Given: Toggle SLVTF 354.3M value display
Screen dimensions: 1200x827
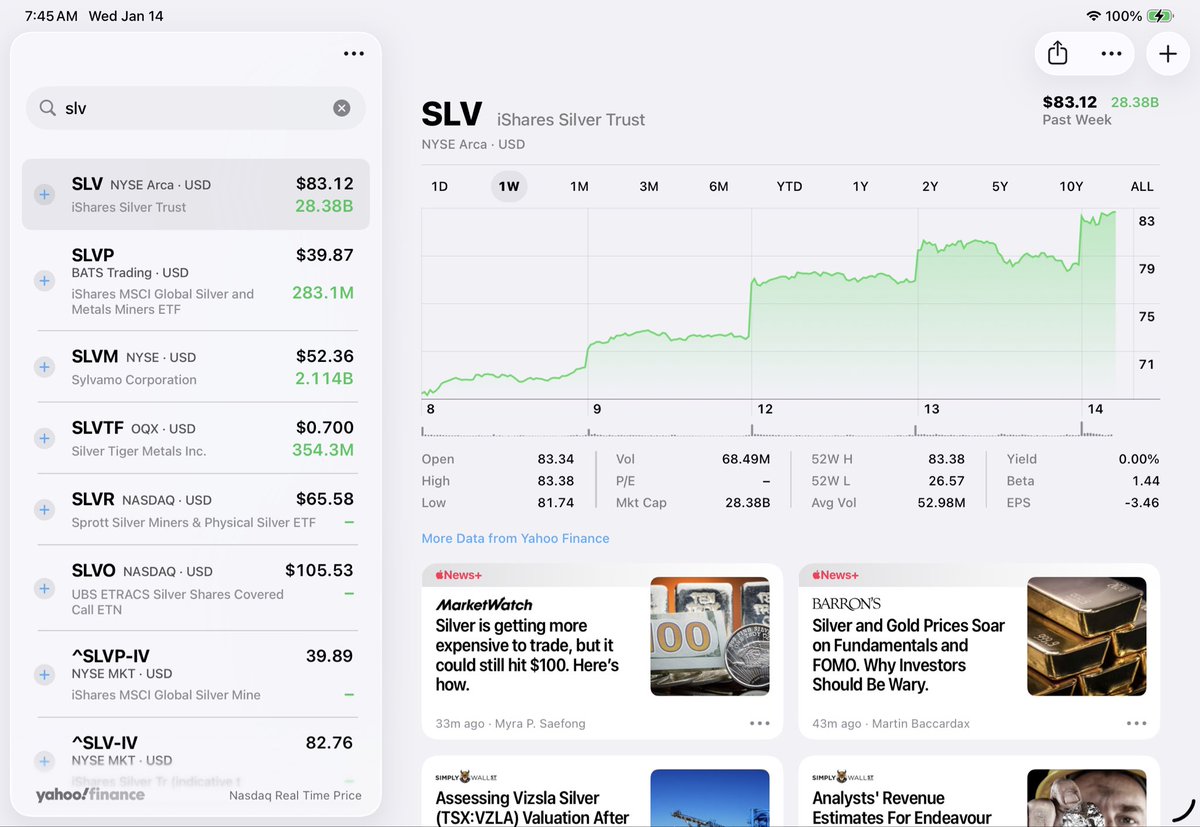Looking at the screenshot, I should point(323,450).
